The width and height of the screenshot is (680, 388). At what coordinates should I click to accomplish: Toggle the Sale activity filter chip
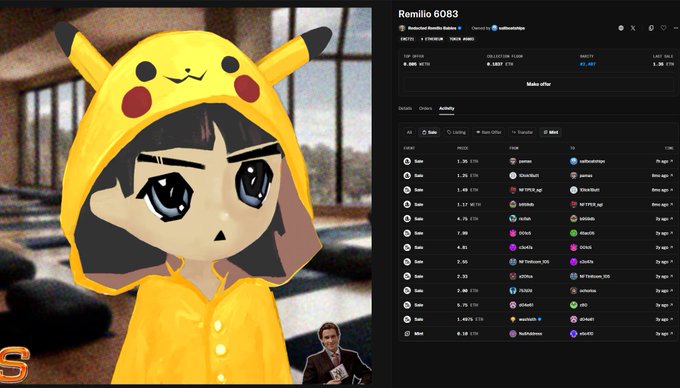(429, 132)
